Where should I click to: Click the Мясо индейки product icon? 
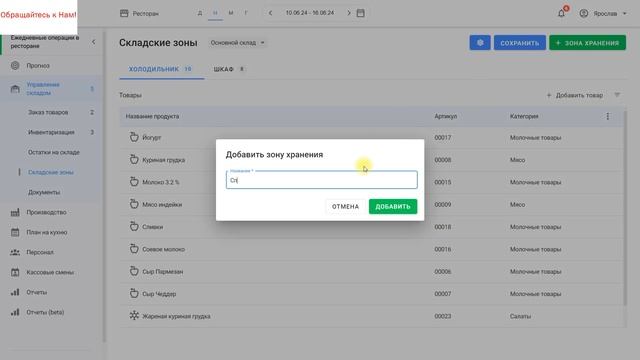coord(134,204)
